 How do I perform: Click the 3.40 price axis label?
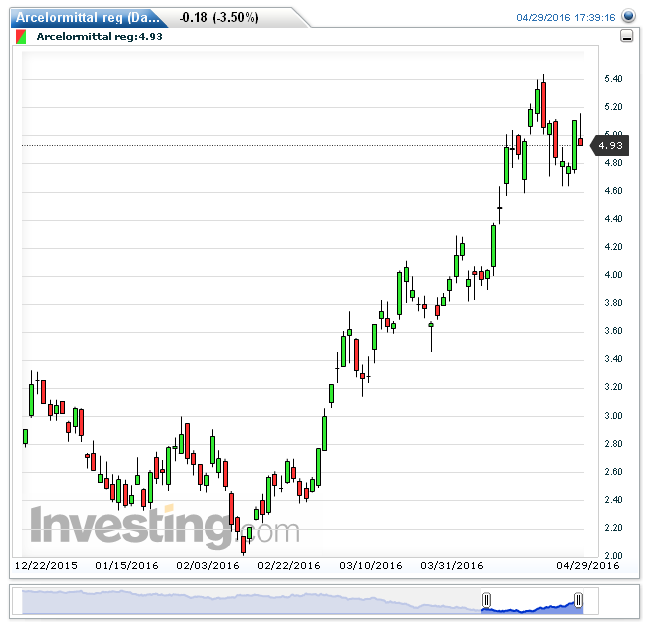coord(613,358)
